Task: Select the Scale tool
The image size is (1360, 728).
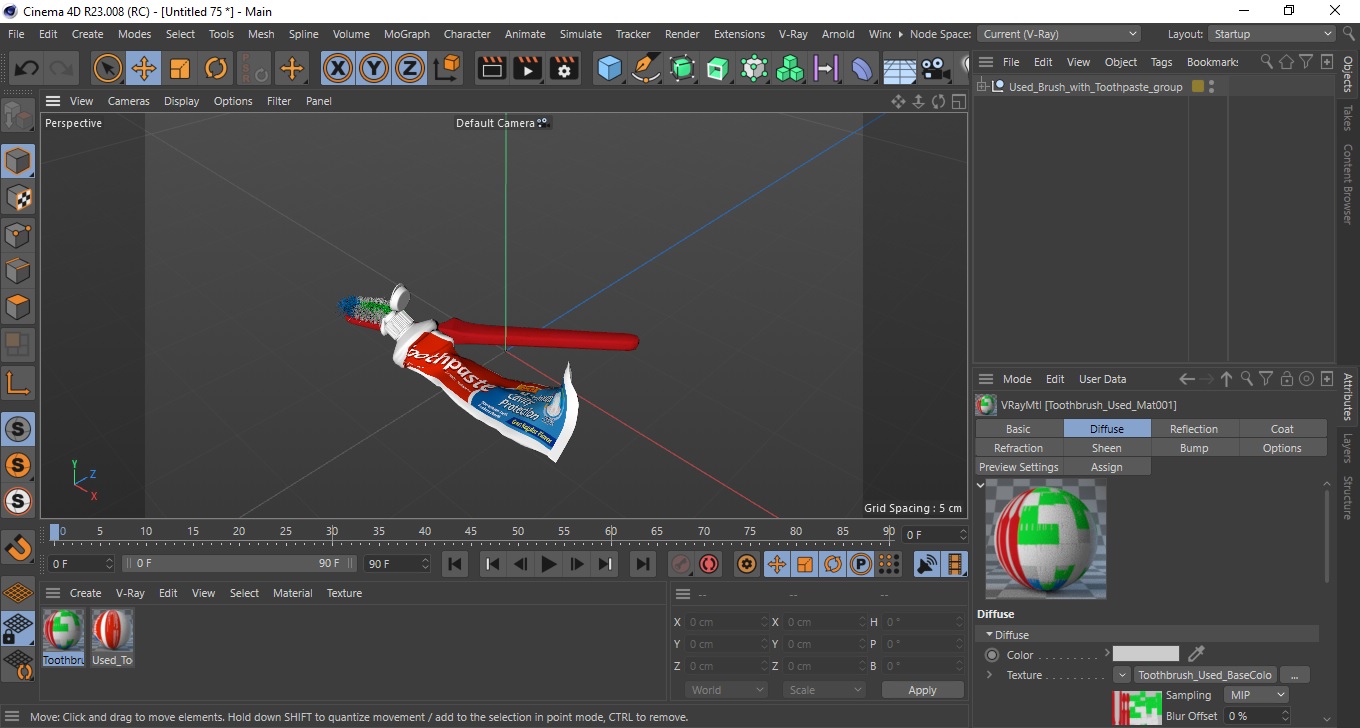Action: click(x=180, y=69)
